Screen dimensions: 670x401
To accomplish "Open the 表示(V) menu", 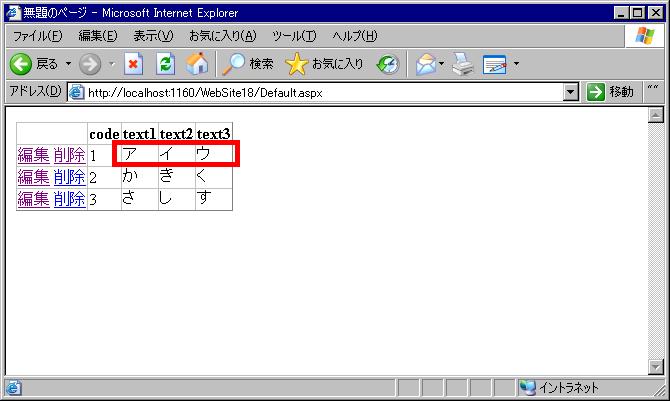I will 153,36.
